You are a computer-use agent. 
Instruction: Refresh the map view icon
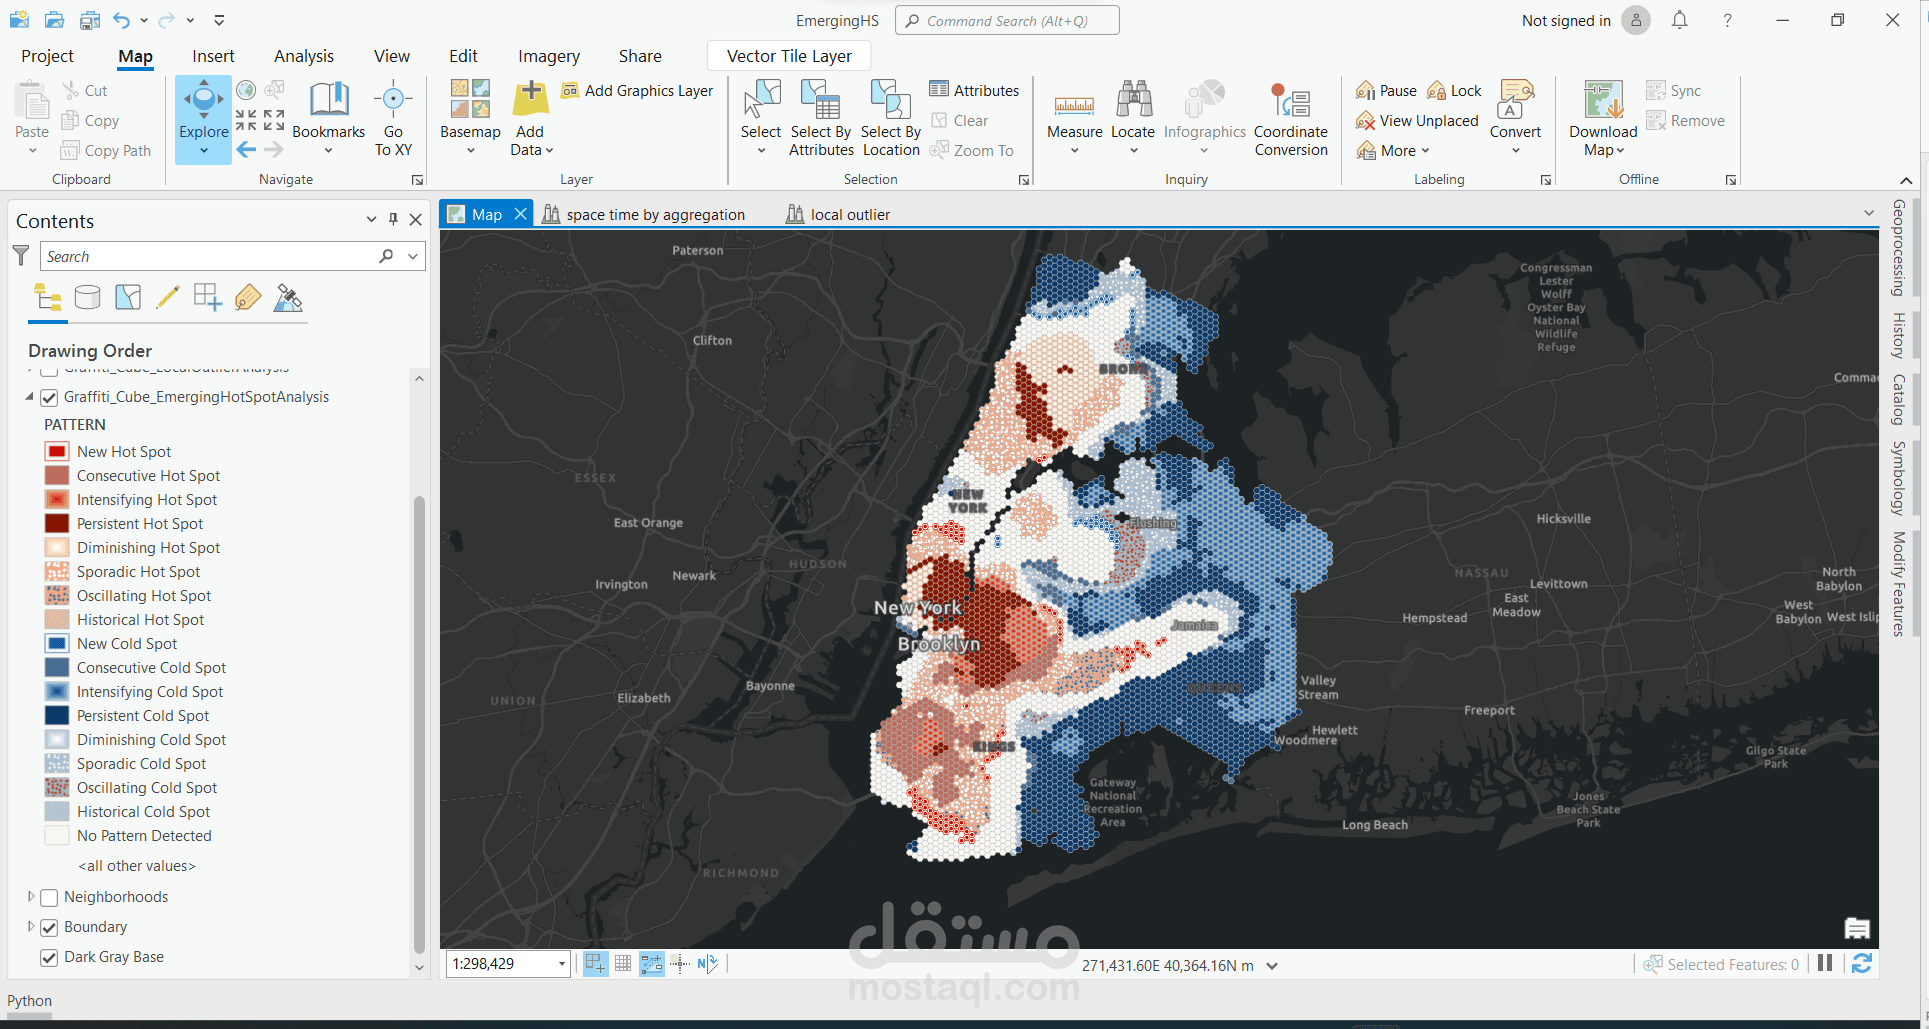coord(1862,963)
